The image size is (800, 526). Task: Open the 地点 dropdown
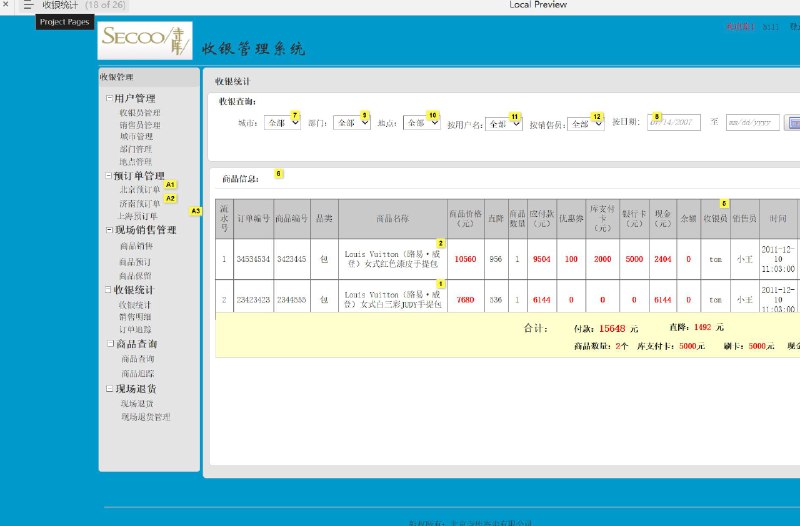(421, 123)
